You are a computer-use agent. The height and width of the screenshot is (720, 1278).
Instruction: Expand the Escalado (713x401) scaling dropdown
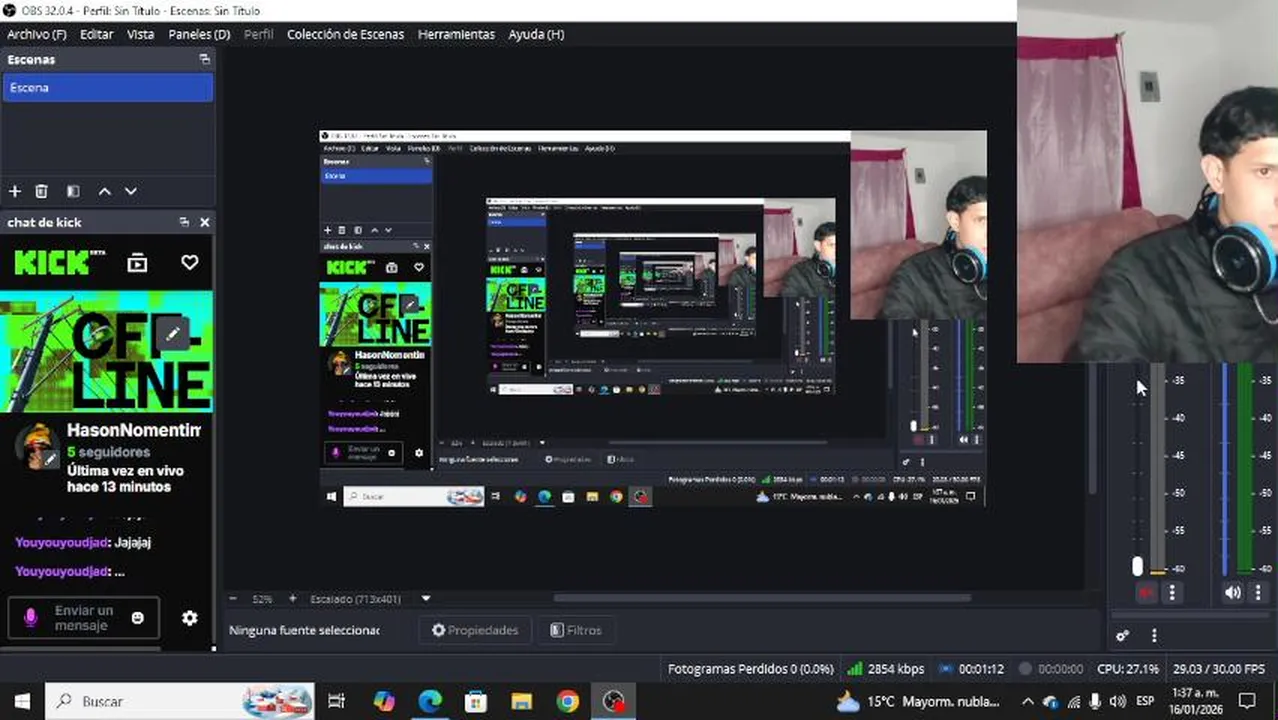tap(426, 599)
